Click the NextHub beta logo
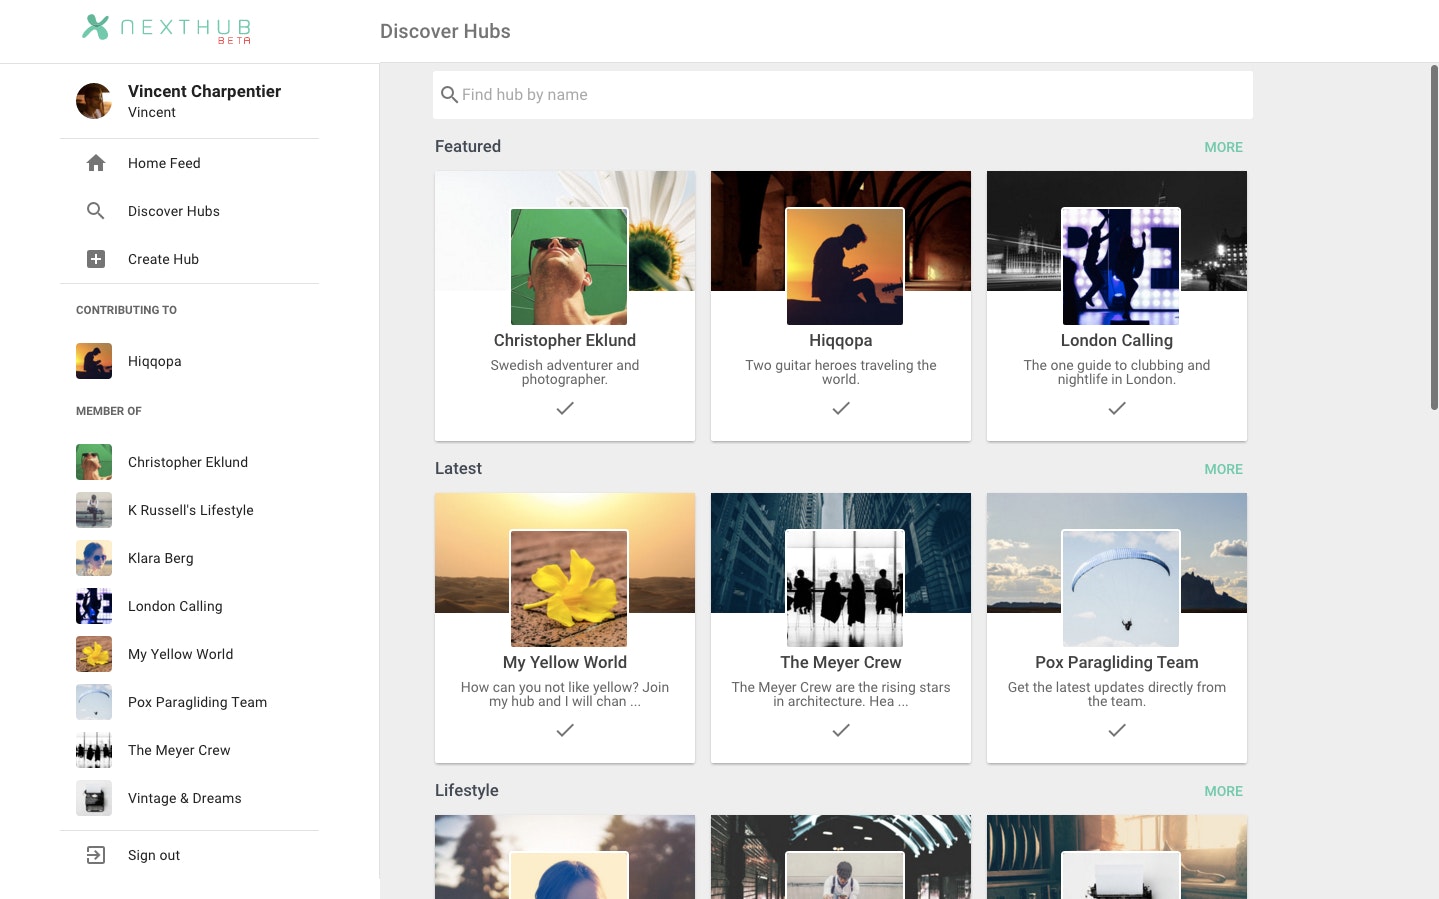1439x899 pixels. 165,30
